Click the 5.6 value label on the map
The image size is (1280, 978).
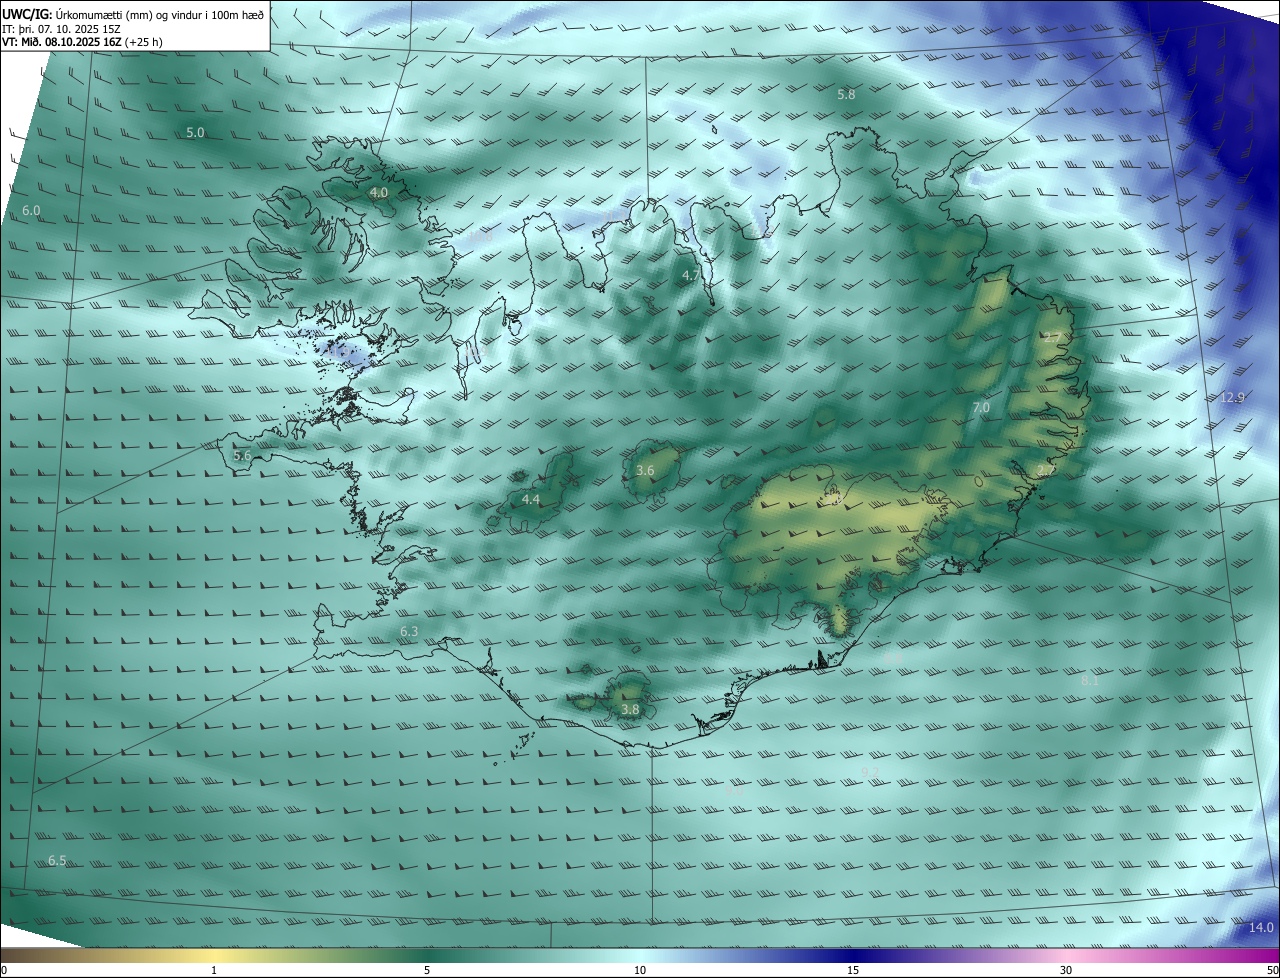[242, 455]
